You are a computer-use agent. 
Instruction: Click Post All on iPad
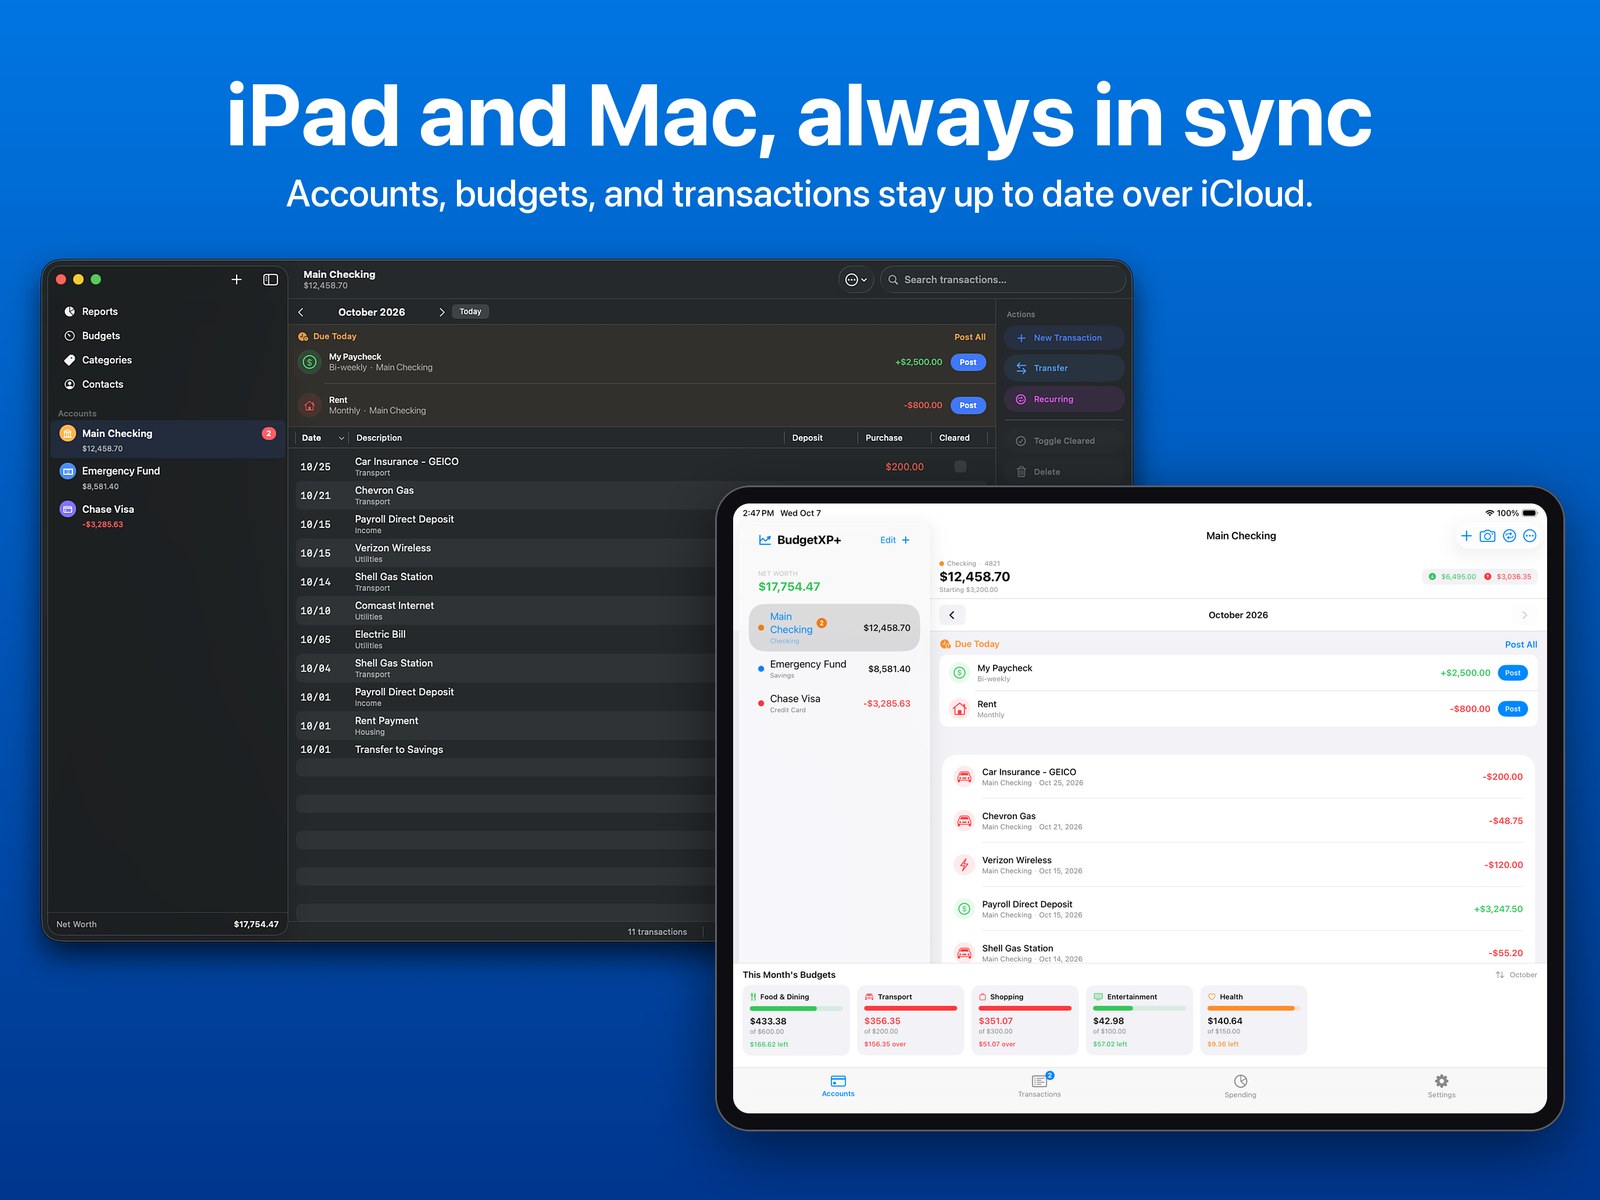[1521, 645]
